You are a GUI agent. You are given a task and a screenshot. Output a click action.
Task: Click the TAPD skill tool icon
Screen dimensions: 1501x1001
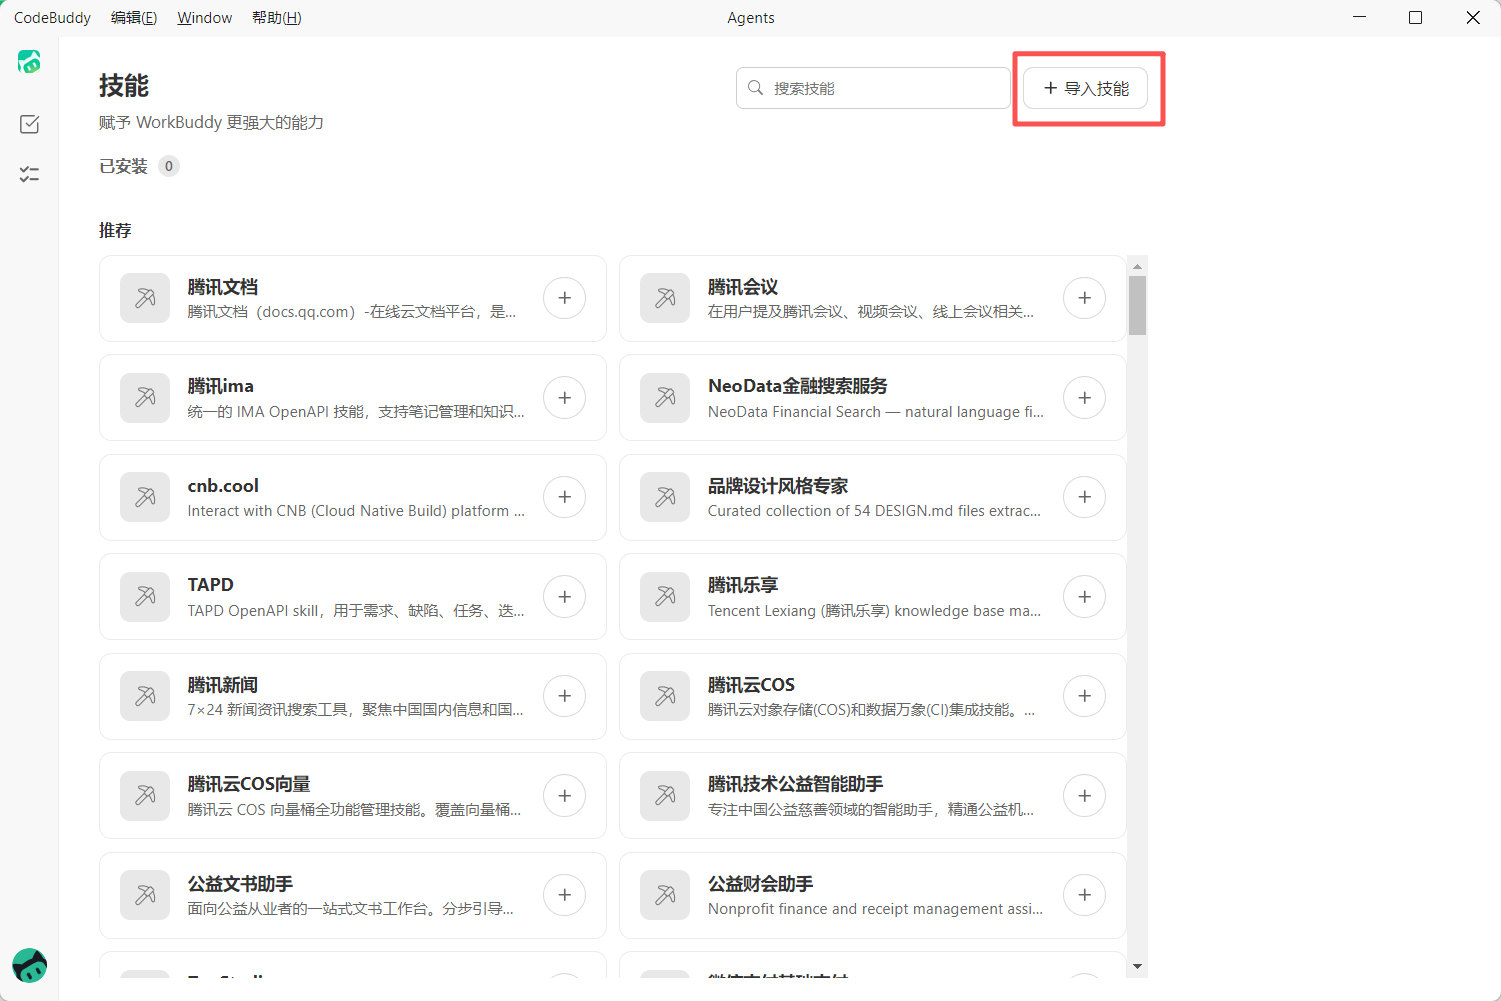click(x=145, y=597)
